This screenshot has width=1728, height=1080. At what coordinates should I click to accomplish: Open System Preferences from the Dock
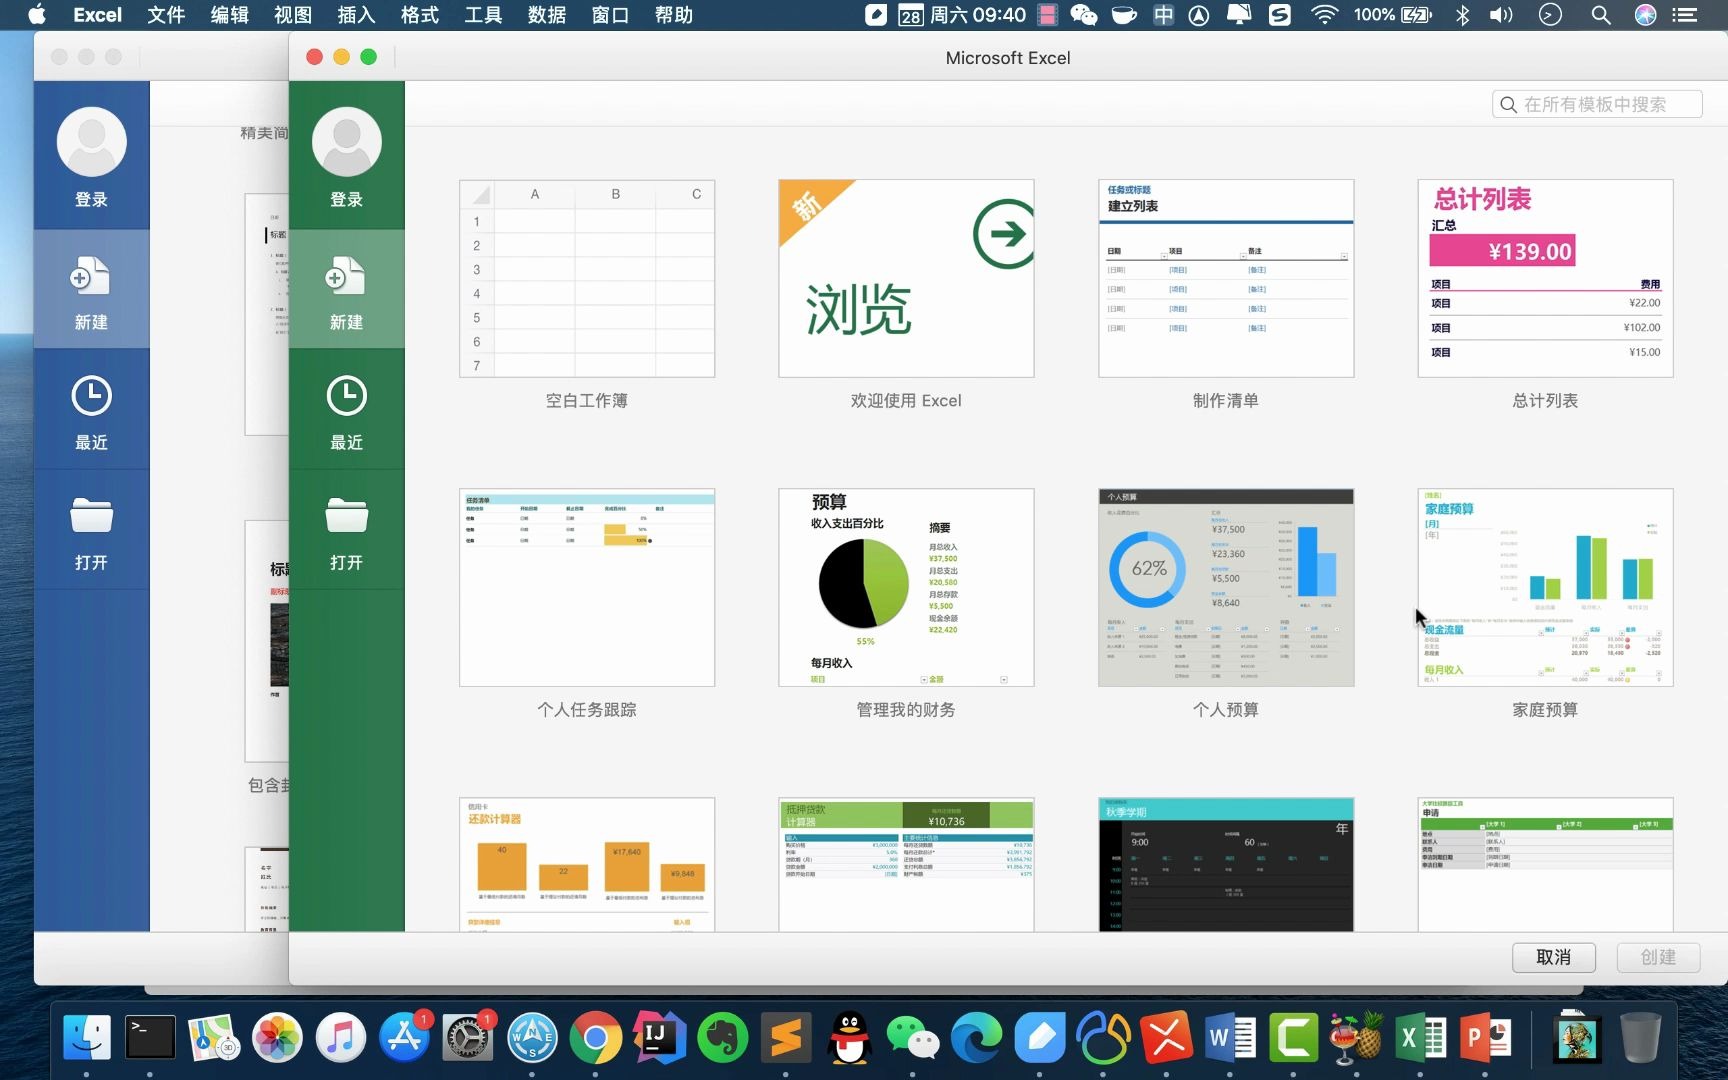468,1038
